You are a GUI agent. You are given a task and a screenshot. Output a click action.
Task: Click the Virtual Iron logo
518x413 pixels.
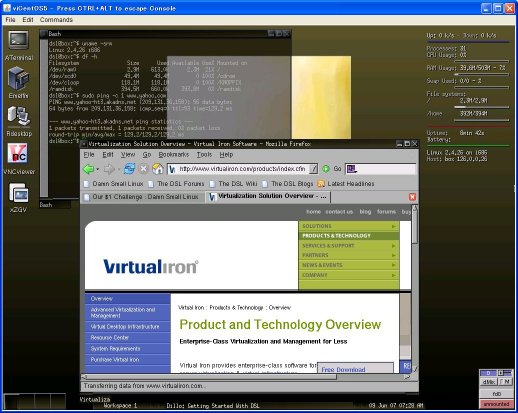click(151, 266)
